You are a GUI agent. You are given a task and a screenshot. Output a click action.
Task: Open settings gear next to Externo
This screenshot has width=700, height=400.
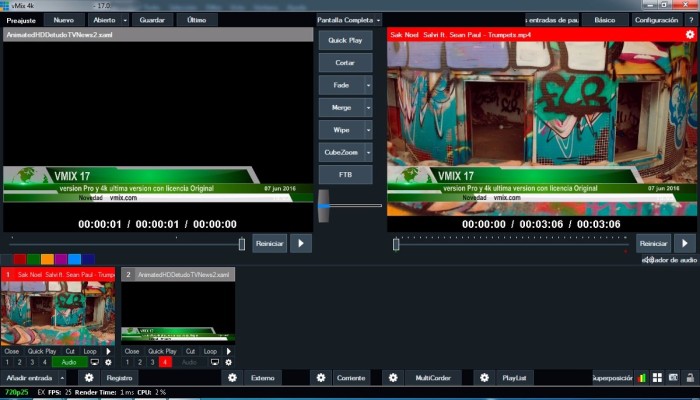coord(232,378)
